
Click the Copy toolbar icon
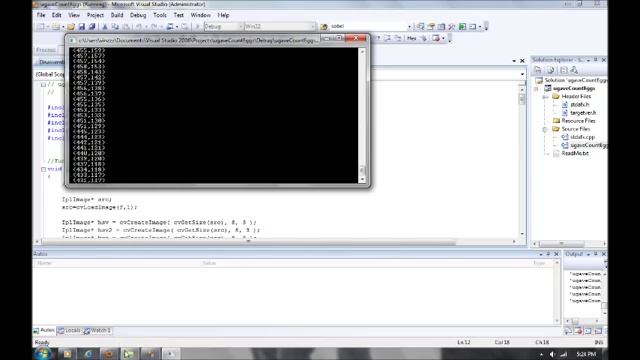coord(115,27)
